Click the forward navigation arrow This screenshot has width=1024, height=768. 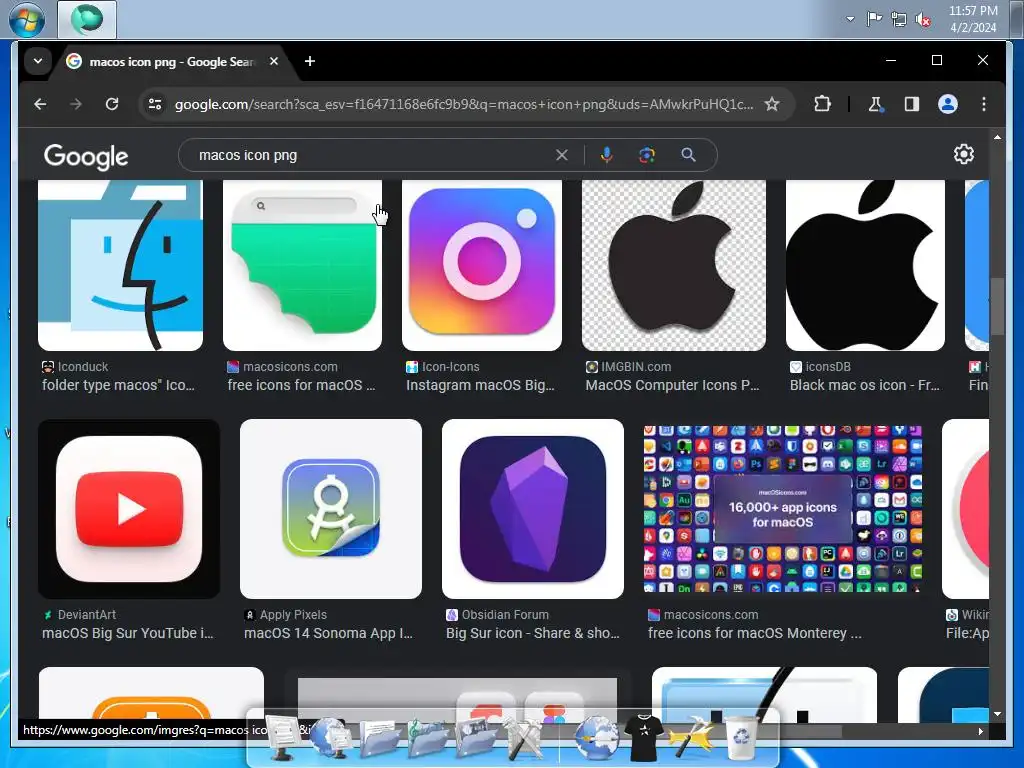[76, 104]
